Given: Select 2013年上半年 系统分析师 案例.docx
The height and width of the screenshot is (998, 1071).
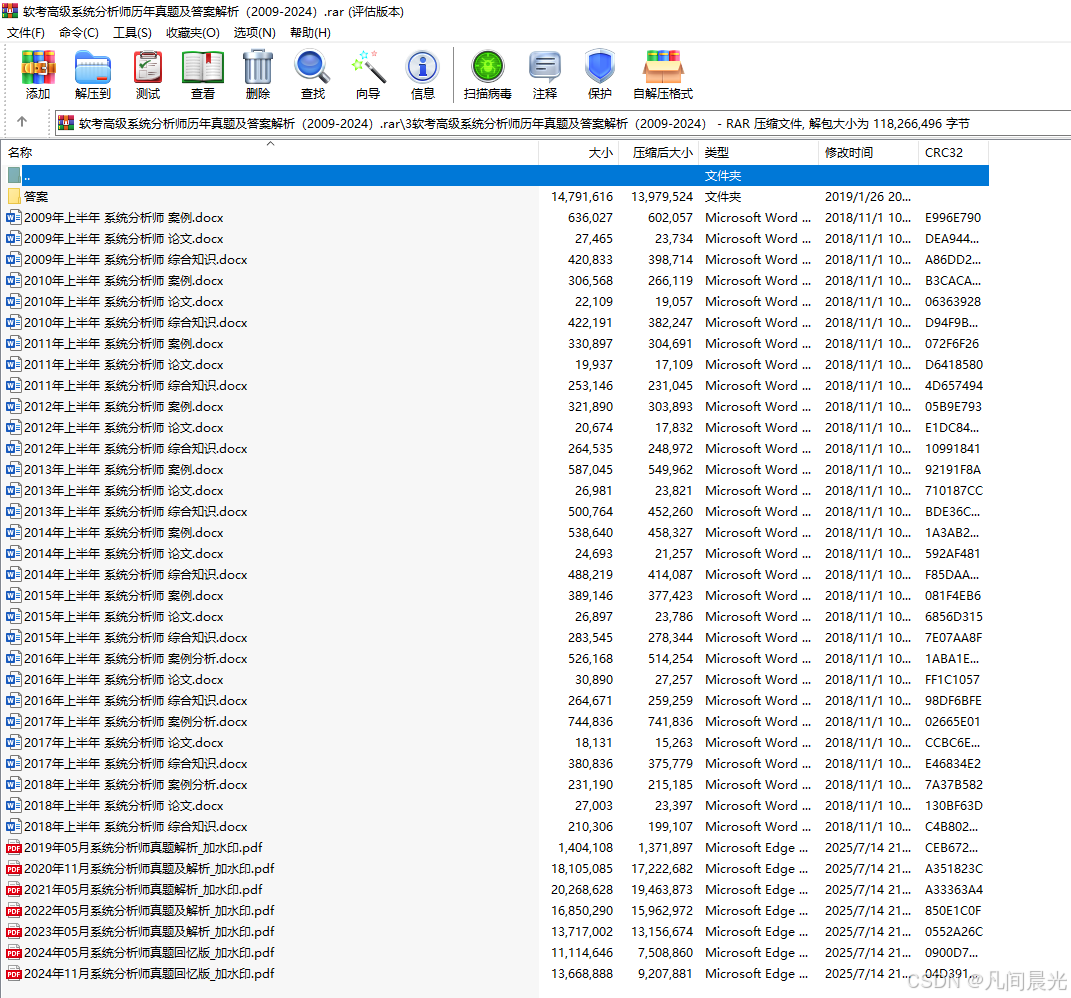Looking at the screenshot, I should coord(497,470).
